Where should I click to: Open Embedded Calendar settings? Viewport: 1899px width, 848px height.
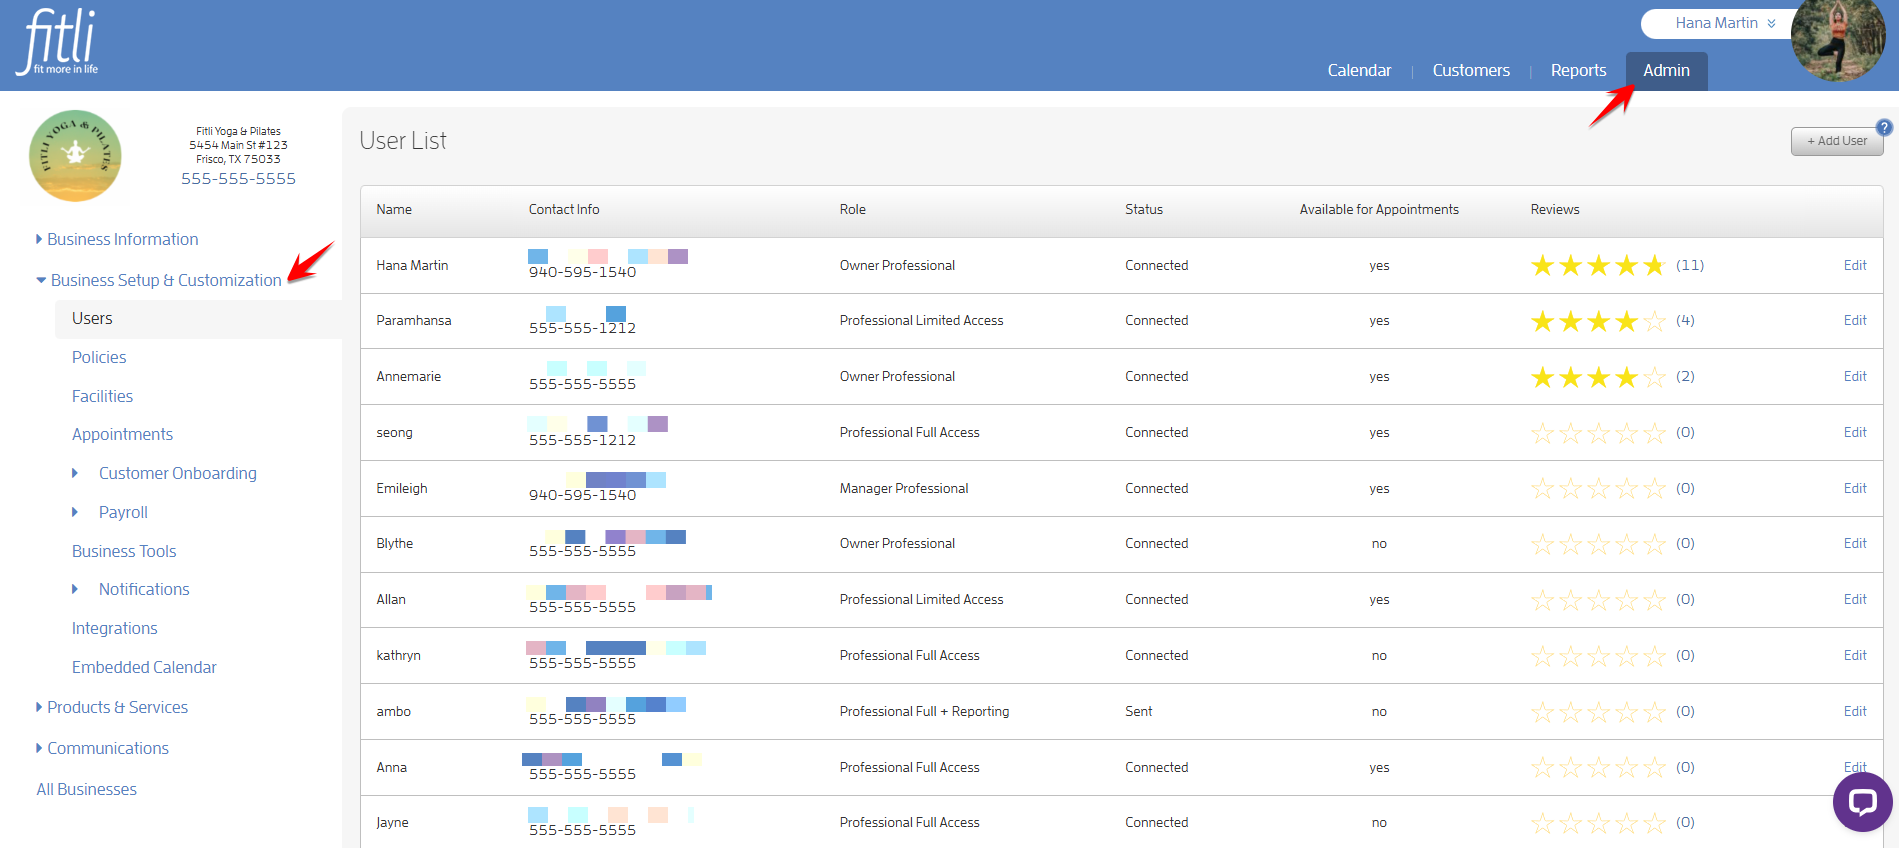pos(144,667)
